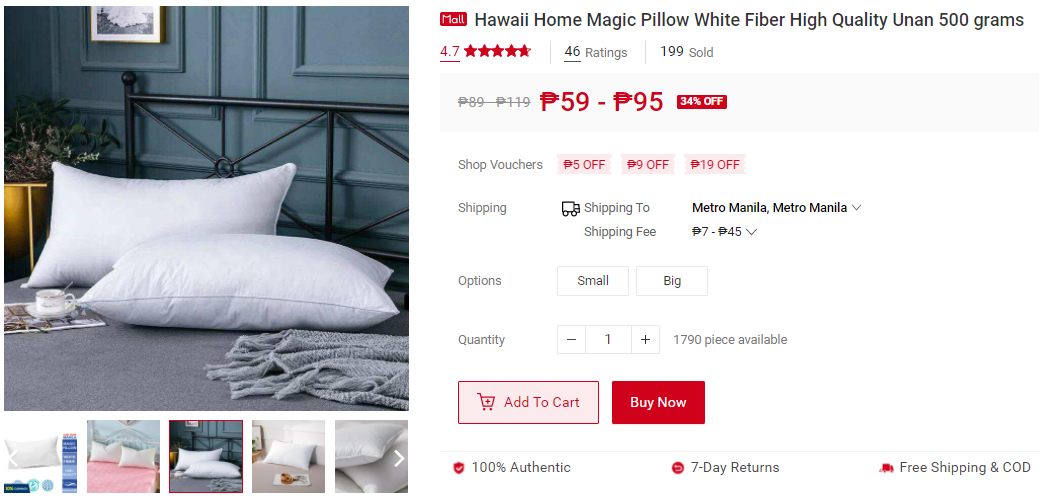This screenshot has height=501, width=1042.
Task: Increase quantity with the plus button
Action: click(645, 340)
